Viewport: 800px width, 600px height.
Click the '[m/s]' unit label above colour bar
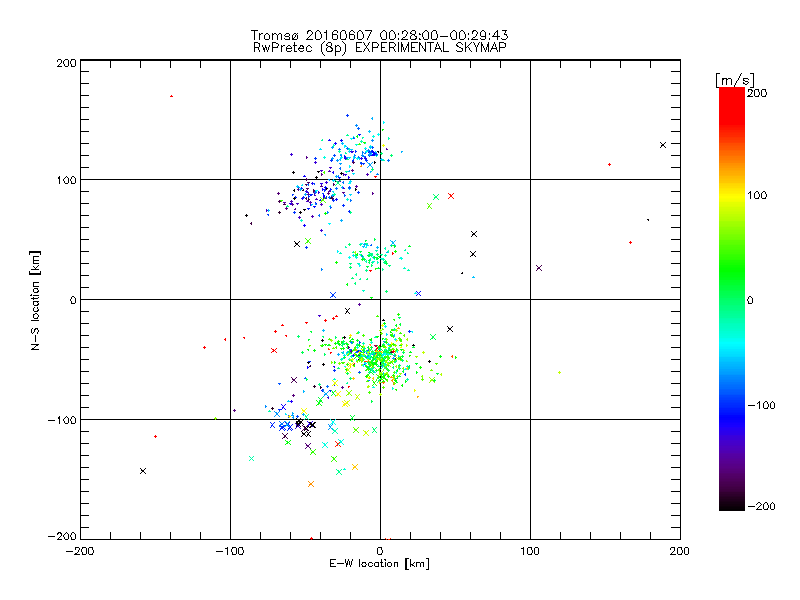[x=735, y=80]
